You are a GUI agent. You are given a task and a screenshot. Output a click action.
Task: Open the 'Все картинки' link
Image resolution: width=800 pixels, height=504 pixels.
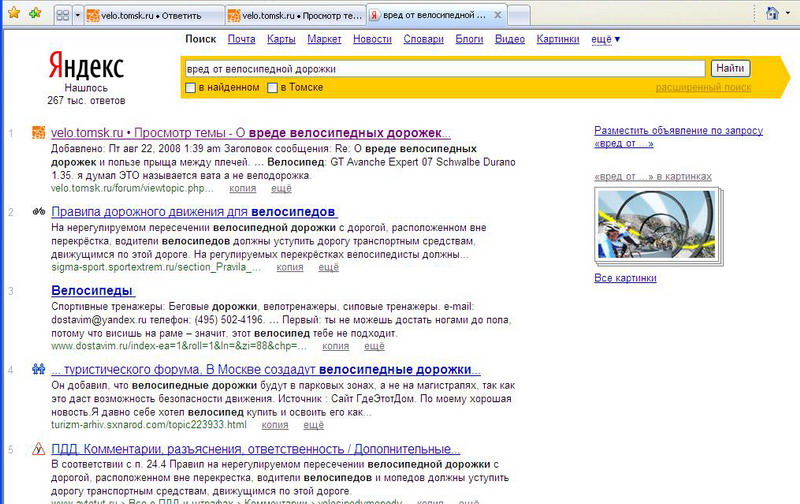625,278
